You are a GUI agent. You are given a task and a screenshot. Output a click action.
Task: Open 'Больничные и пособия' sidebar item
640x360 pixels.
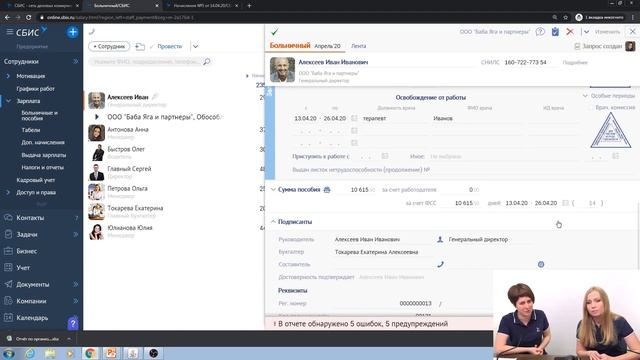[40, 116]
